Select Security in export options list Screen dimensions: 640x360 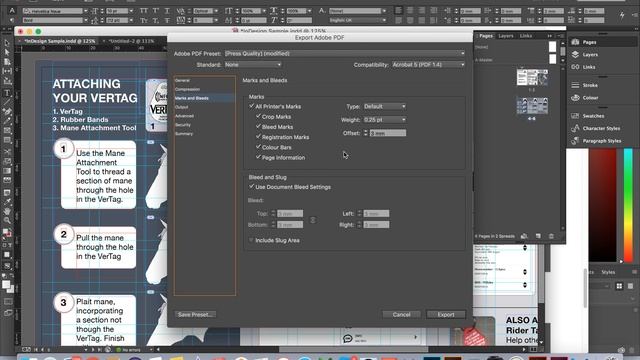pos(183,125)
